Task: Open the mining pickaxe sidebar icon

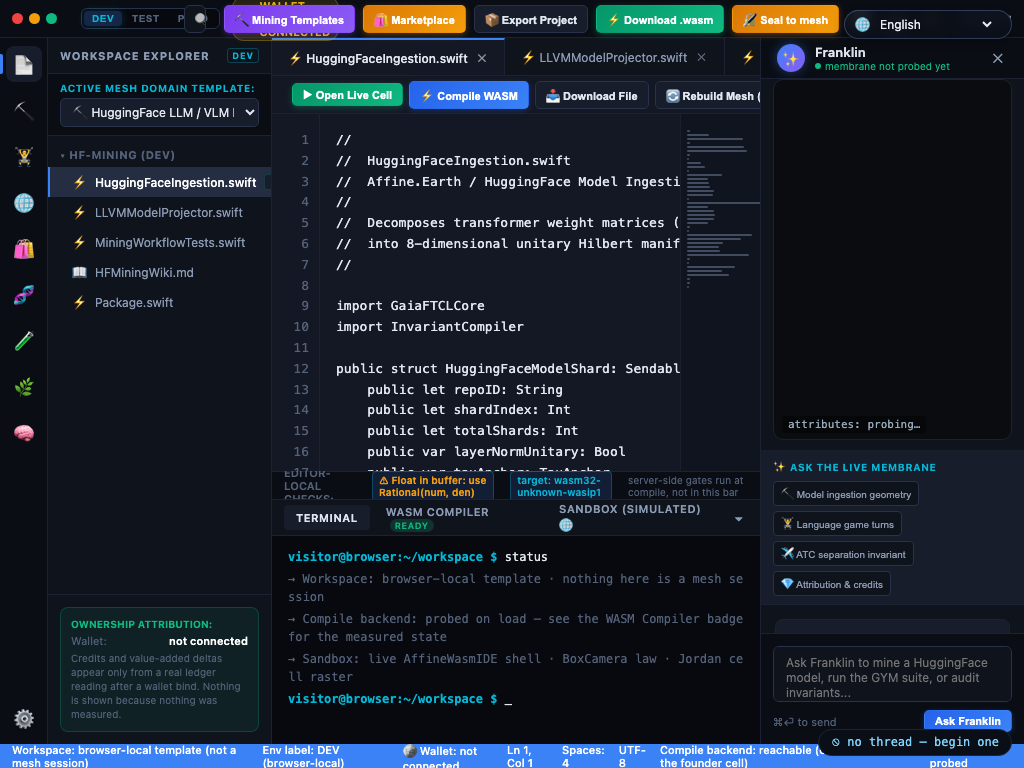Action: click(x=24, y=110)
